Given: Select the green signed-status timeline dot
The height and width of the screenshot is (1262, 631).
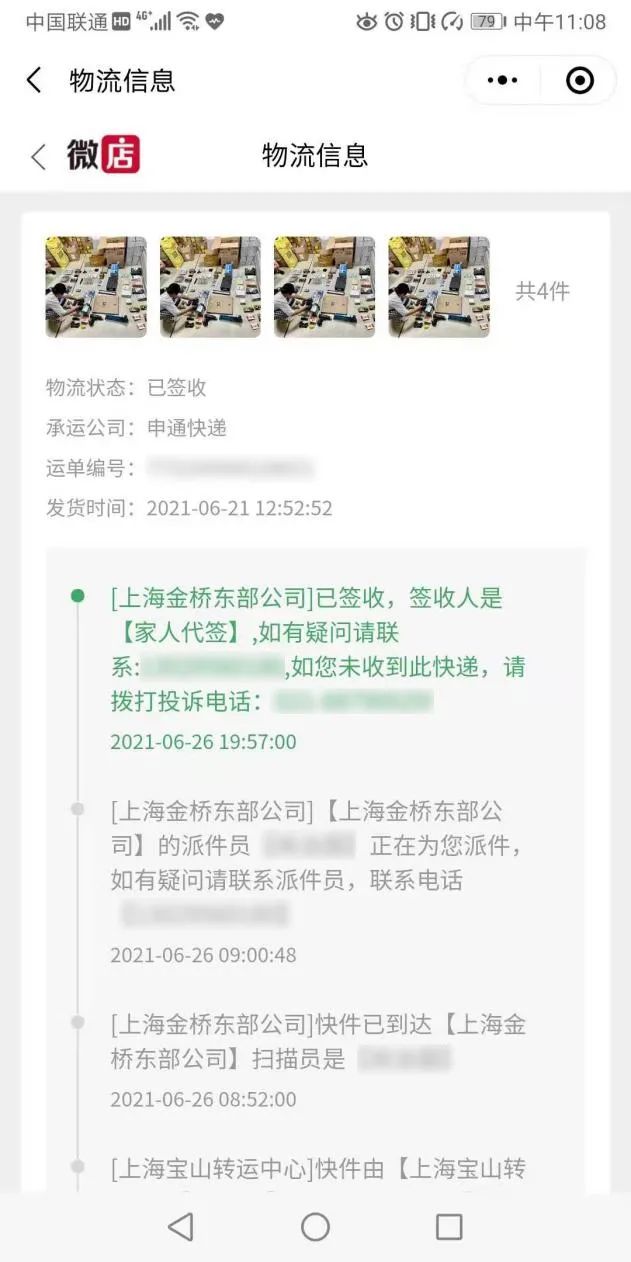Looking at the screenshot, I should pos(78,596).
